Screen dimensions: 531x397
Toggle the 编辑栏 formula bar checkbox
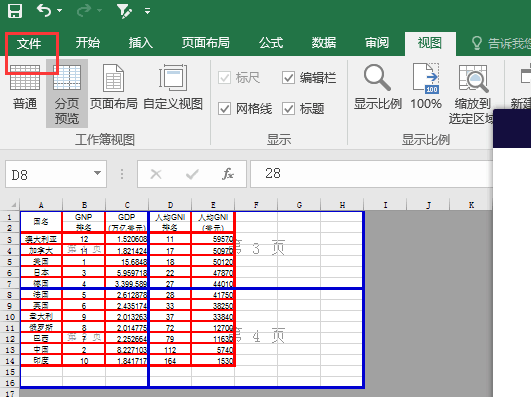tap(288, 78)
